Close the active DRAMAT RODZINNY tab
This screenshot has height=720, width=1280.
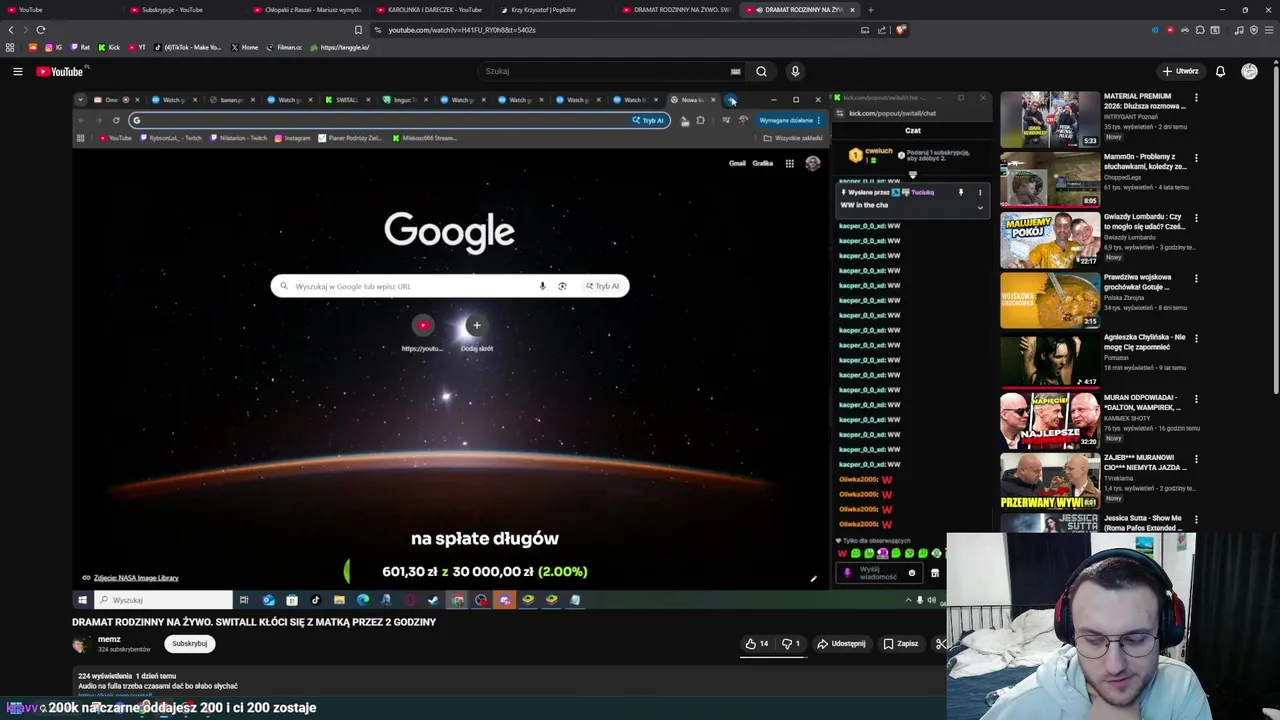pyautogui.click(x=852, y=10)
